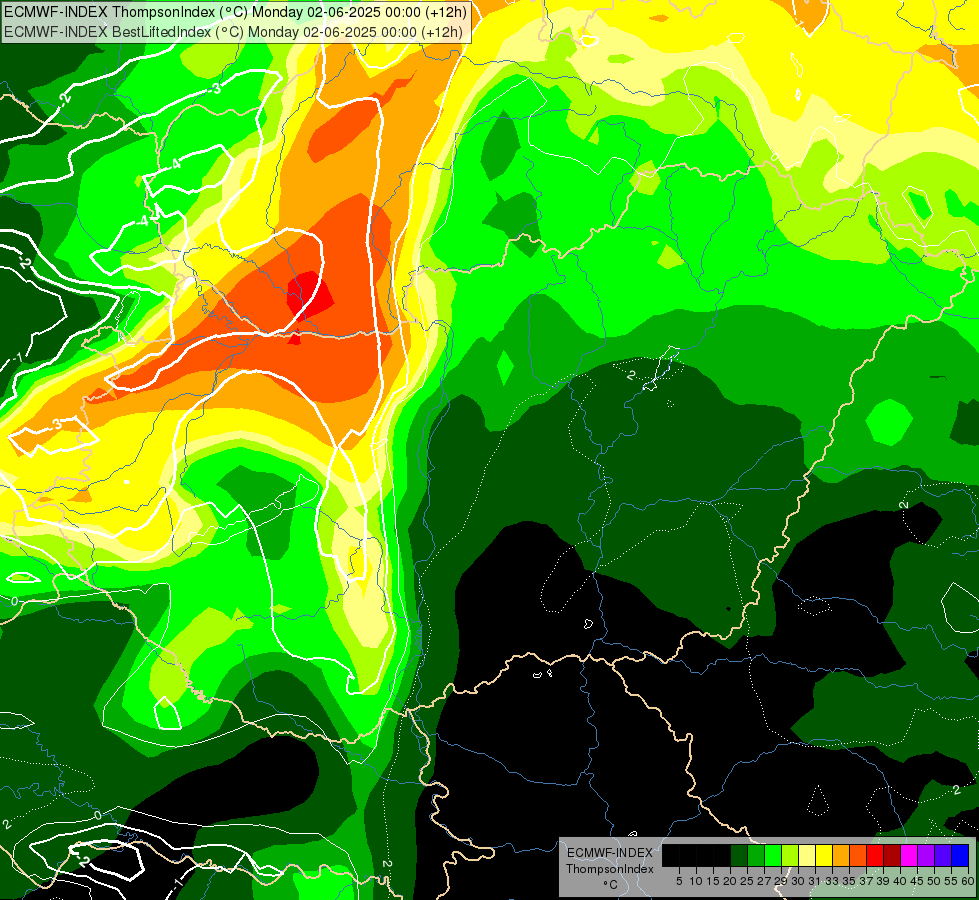
Task: Select the pale yellow 30–31 legend swatch
Action: tap(807, 855)
